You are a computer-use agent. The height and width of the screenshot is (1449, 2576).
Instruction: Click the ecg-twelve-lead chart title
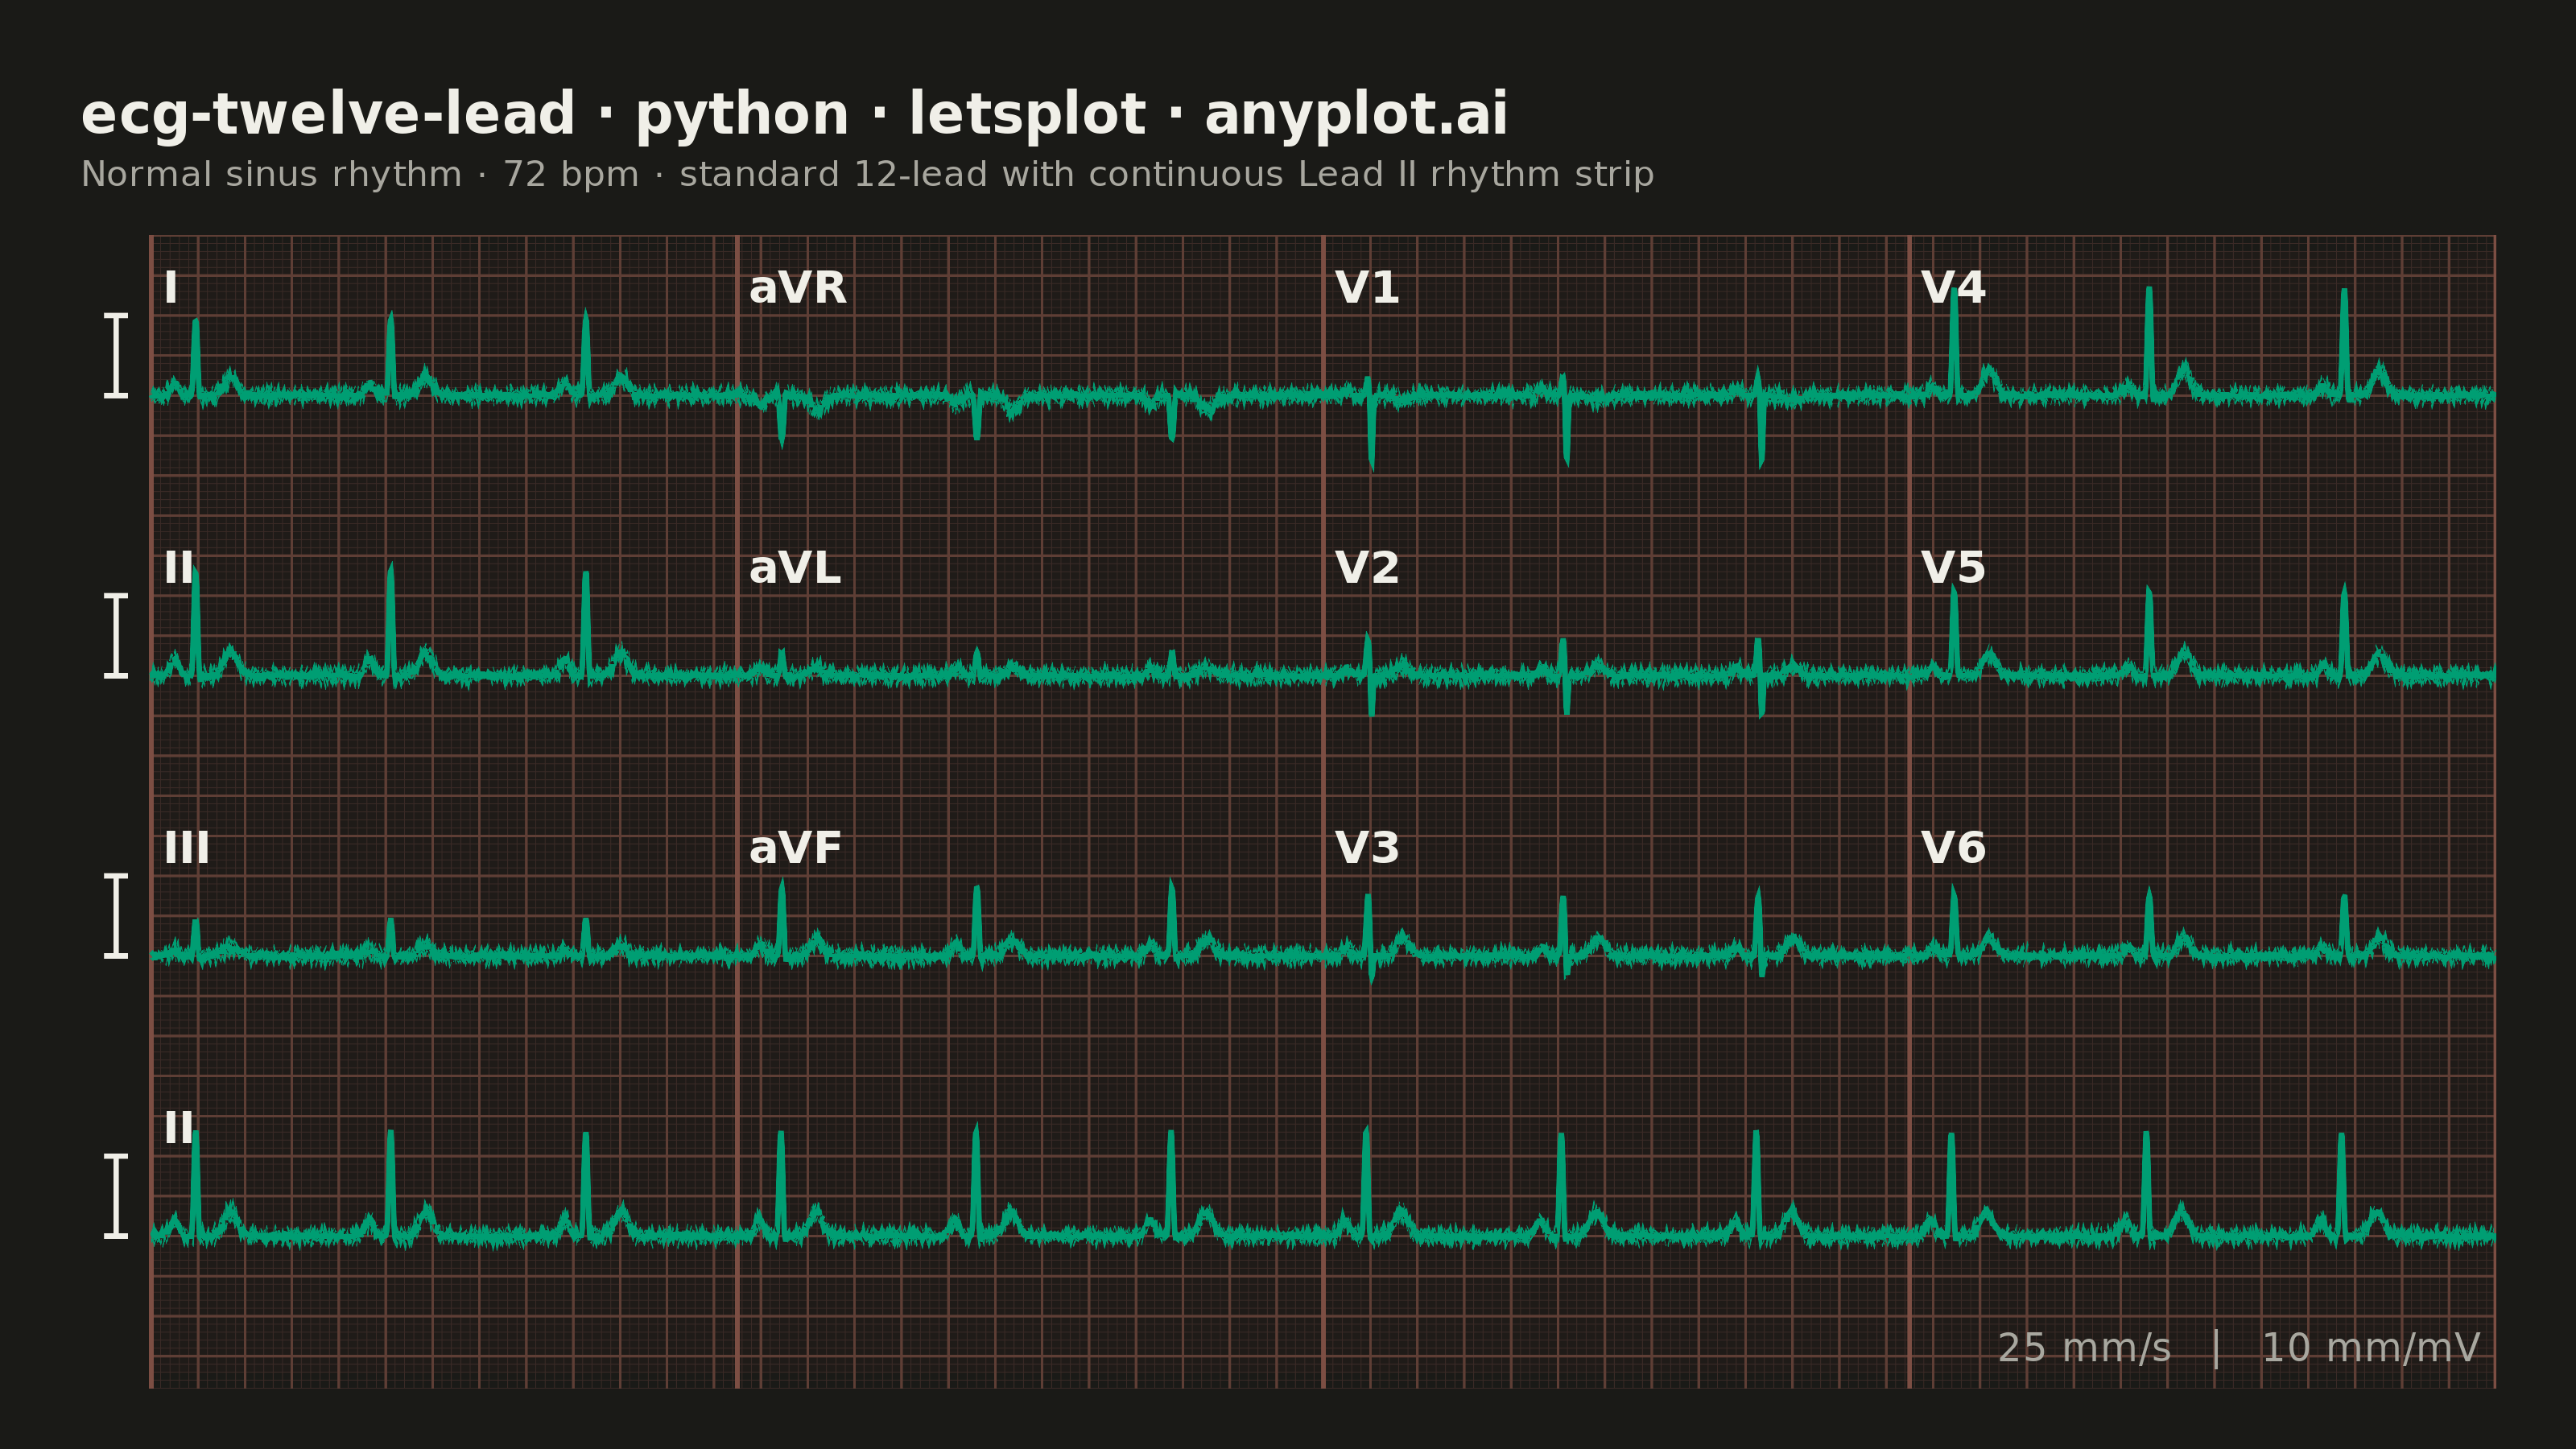[x=794, y=114]
